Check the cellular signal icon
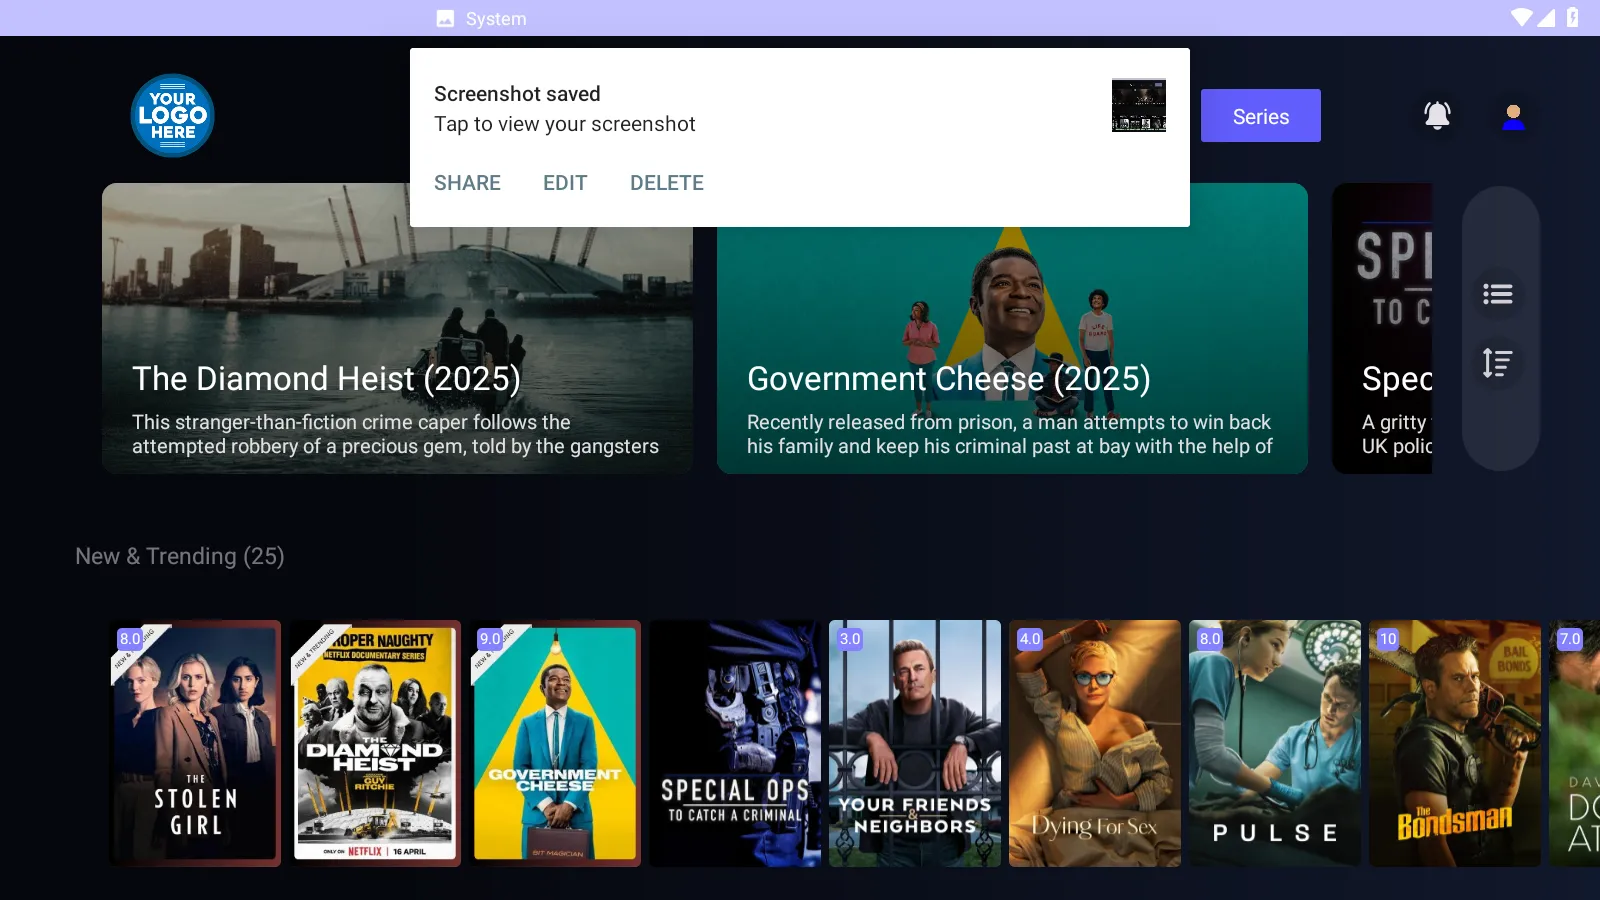Image resolution: width=1600 pixels, height=900 pixels. (1546, 17)
